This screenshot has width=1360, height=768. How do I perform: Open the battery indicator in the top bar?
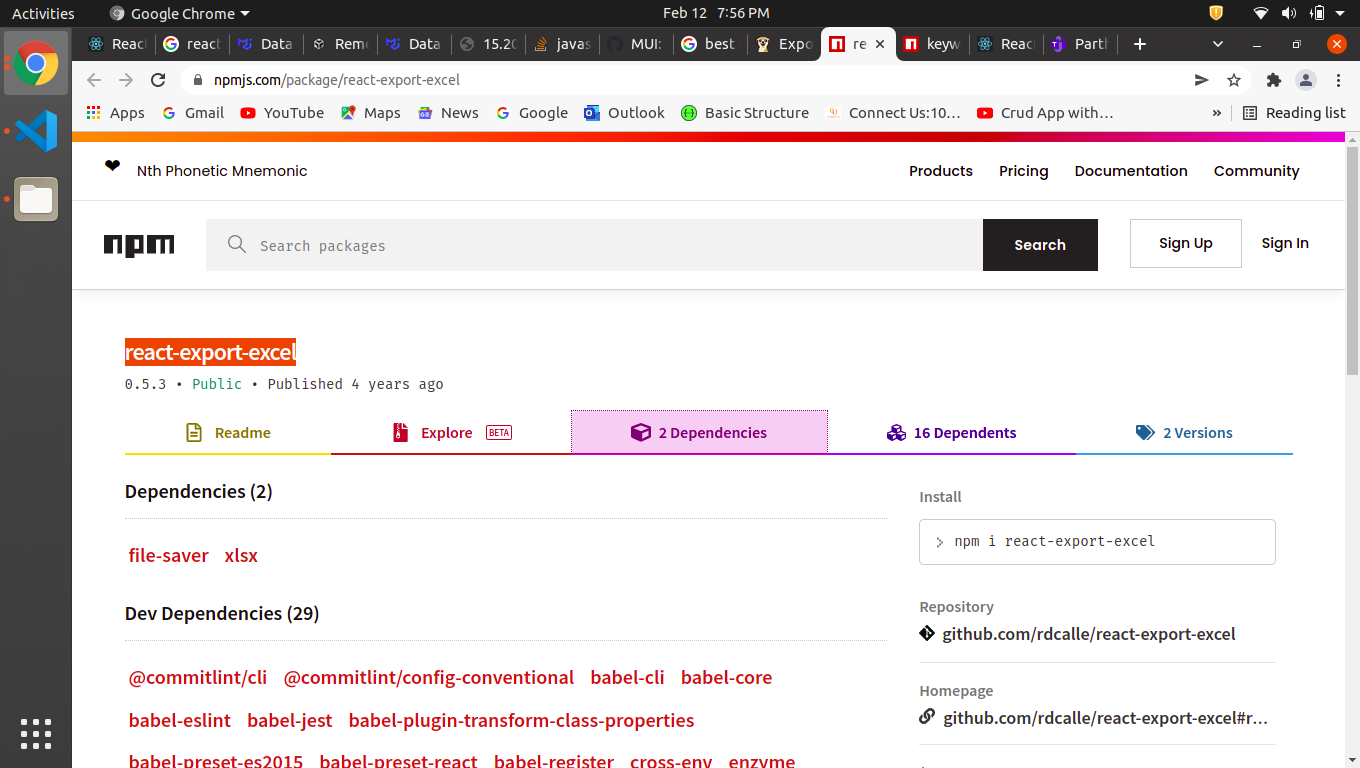[1317, 13]
